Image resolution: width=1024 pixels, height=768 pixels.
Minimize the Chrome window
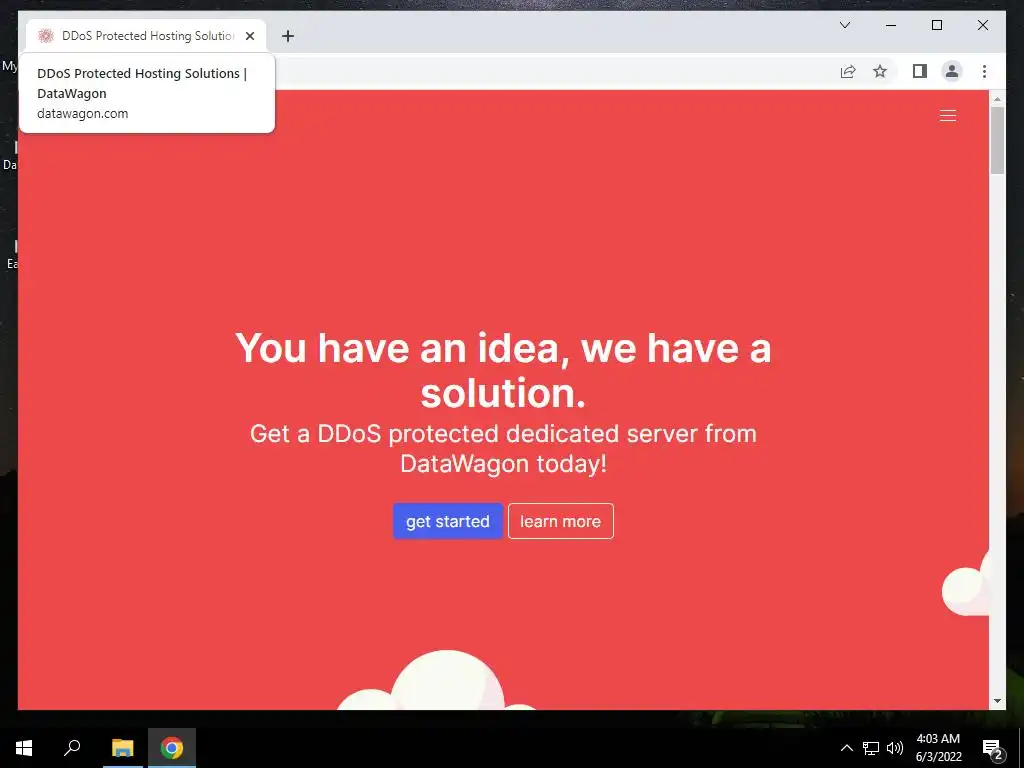tap(891, 25)
